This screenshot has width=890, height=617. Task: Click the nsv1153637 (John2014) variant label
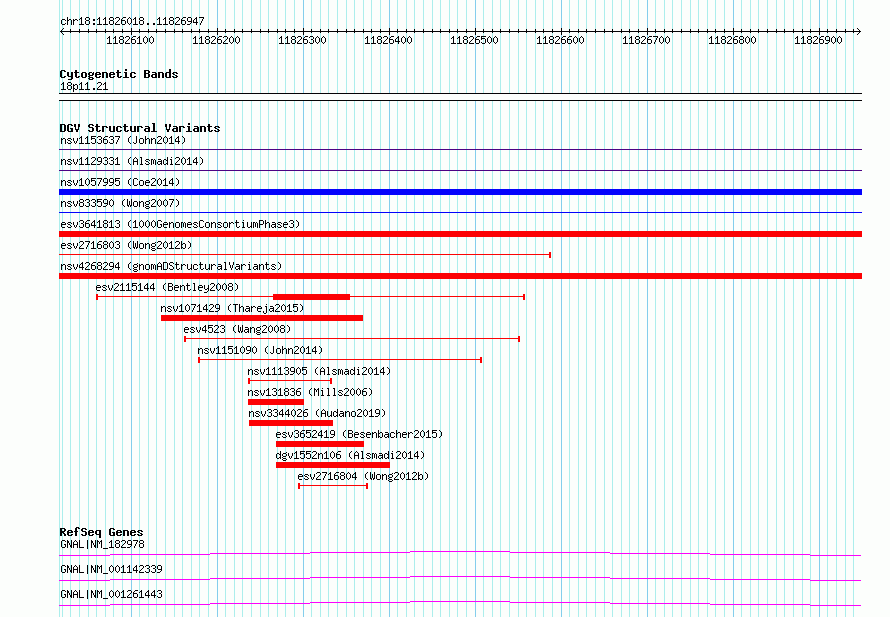(123, 140)
